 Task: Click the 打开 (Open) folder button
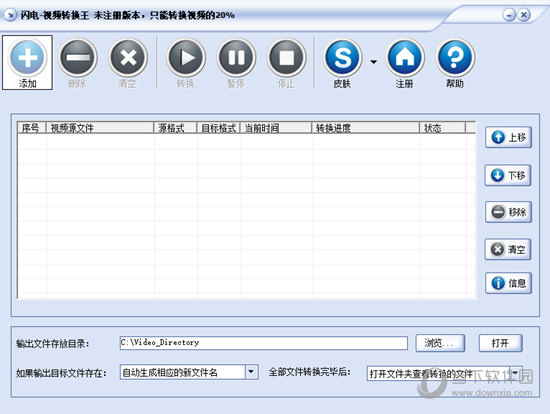coord(501,343)
